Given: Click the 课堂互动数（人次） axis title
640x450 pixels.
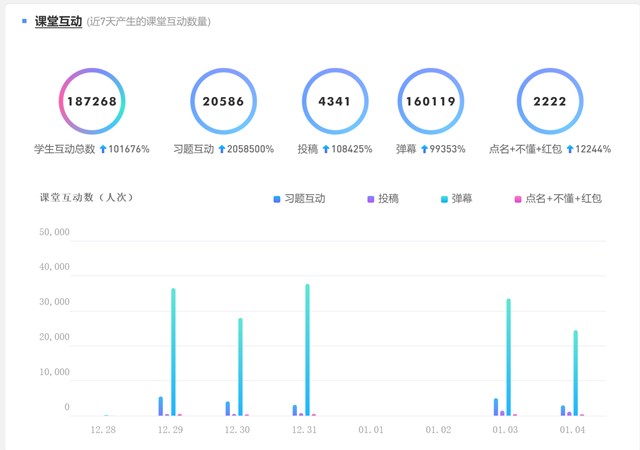Looking at the screenshot, I should click(87, 198).
